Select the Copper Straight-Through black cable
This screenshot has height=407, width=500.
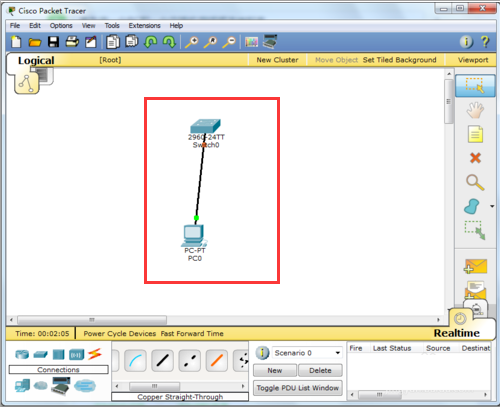point(162,360)
